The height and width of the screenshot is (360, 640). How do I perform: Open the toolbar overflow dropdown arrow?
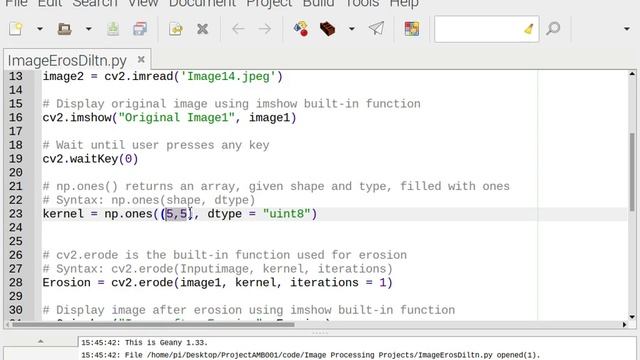[x=627, y=29]
